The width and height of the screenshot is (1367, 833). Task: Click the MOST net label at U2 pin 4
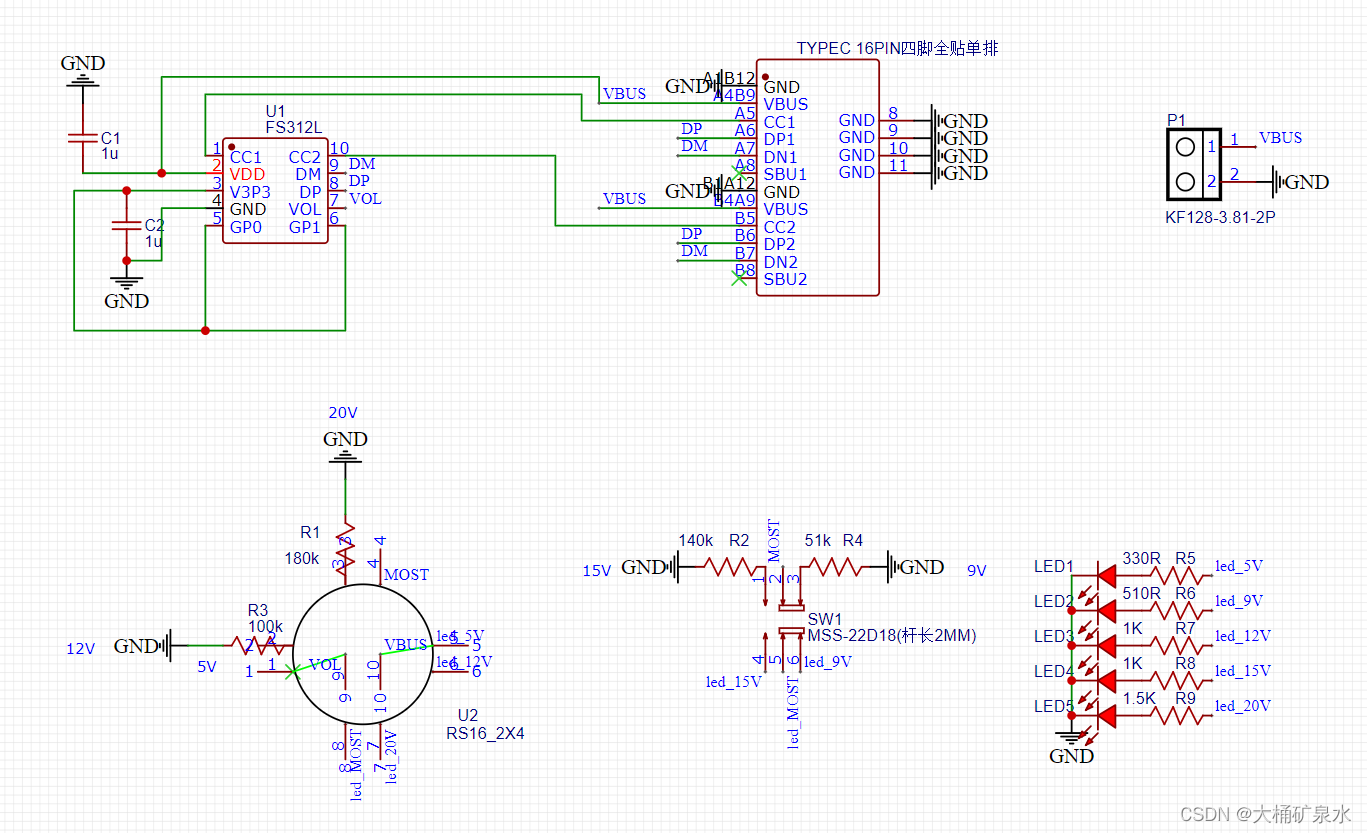pos(406,575)
